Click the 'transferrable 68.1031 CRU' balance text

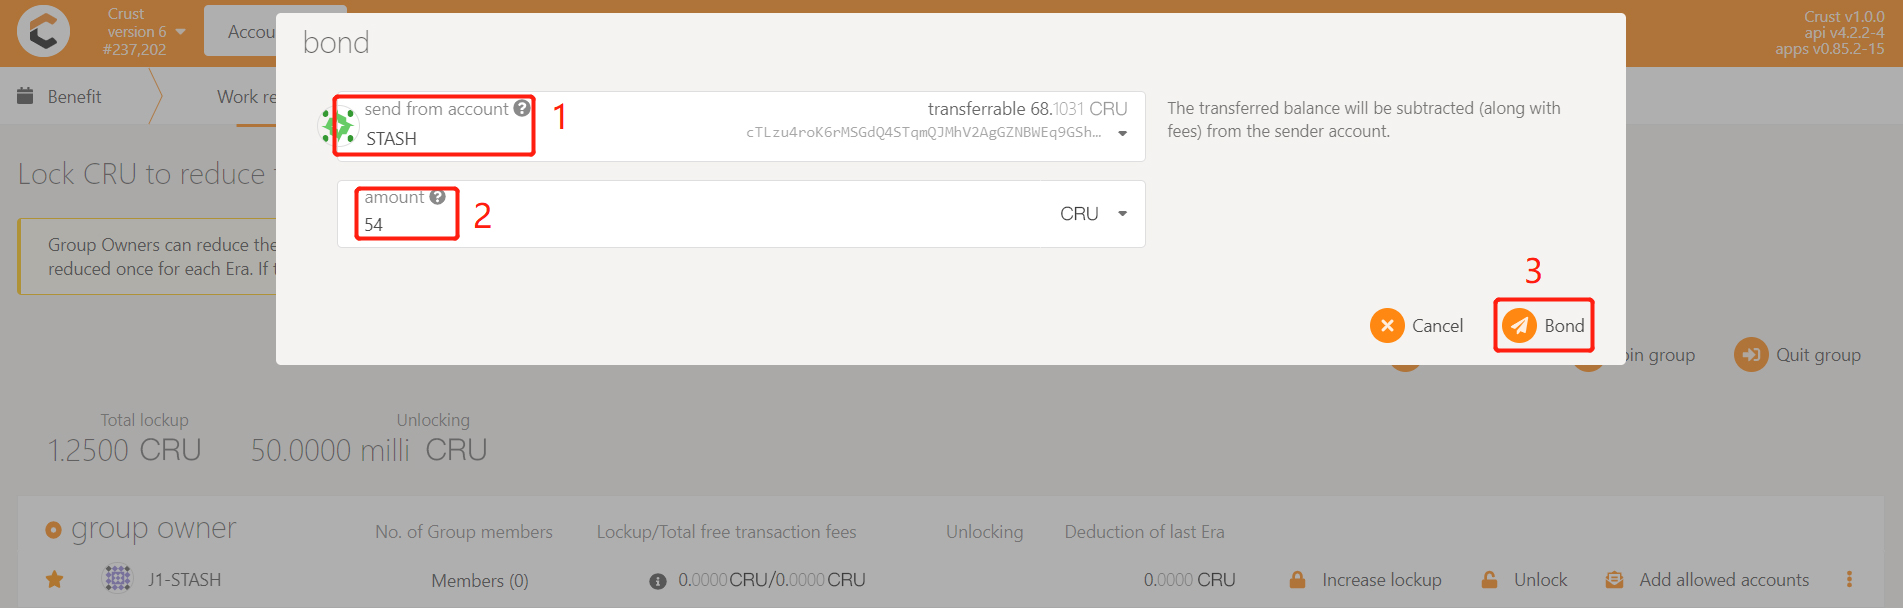[x=1027, y=109]
